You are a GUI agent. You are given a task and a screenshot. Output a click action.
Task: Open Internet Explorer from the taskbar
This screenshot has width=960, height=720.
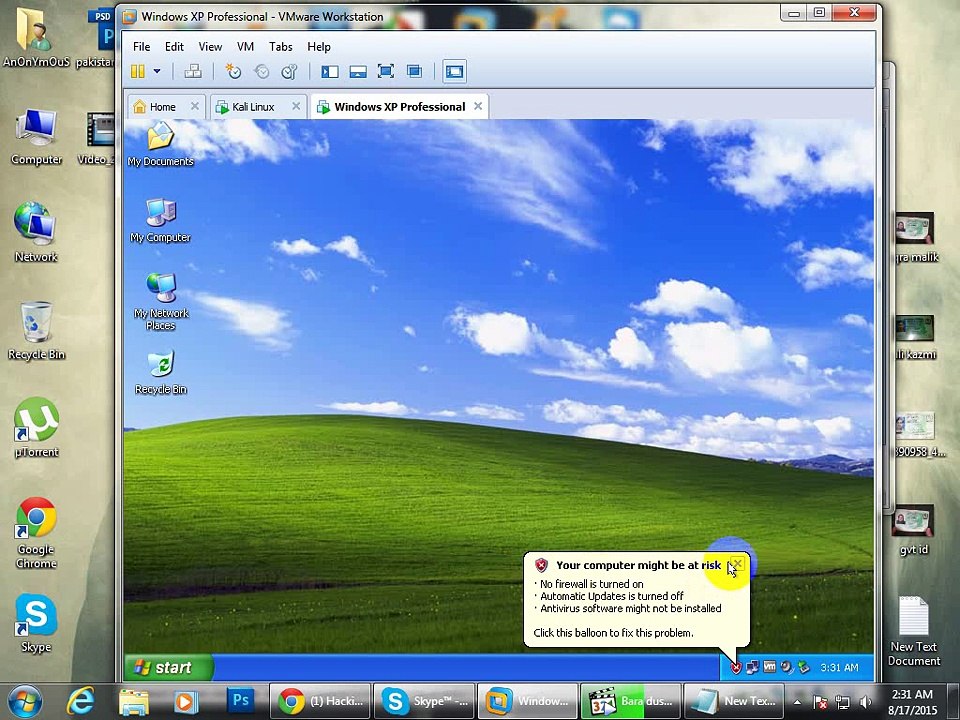pyautogui.click(x=81, y=702)
